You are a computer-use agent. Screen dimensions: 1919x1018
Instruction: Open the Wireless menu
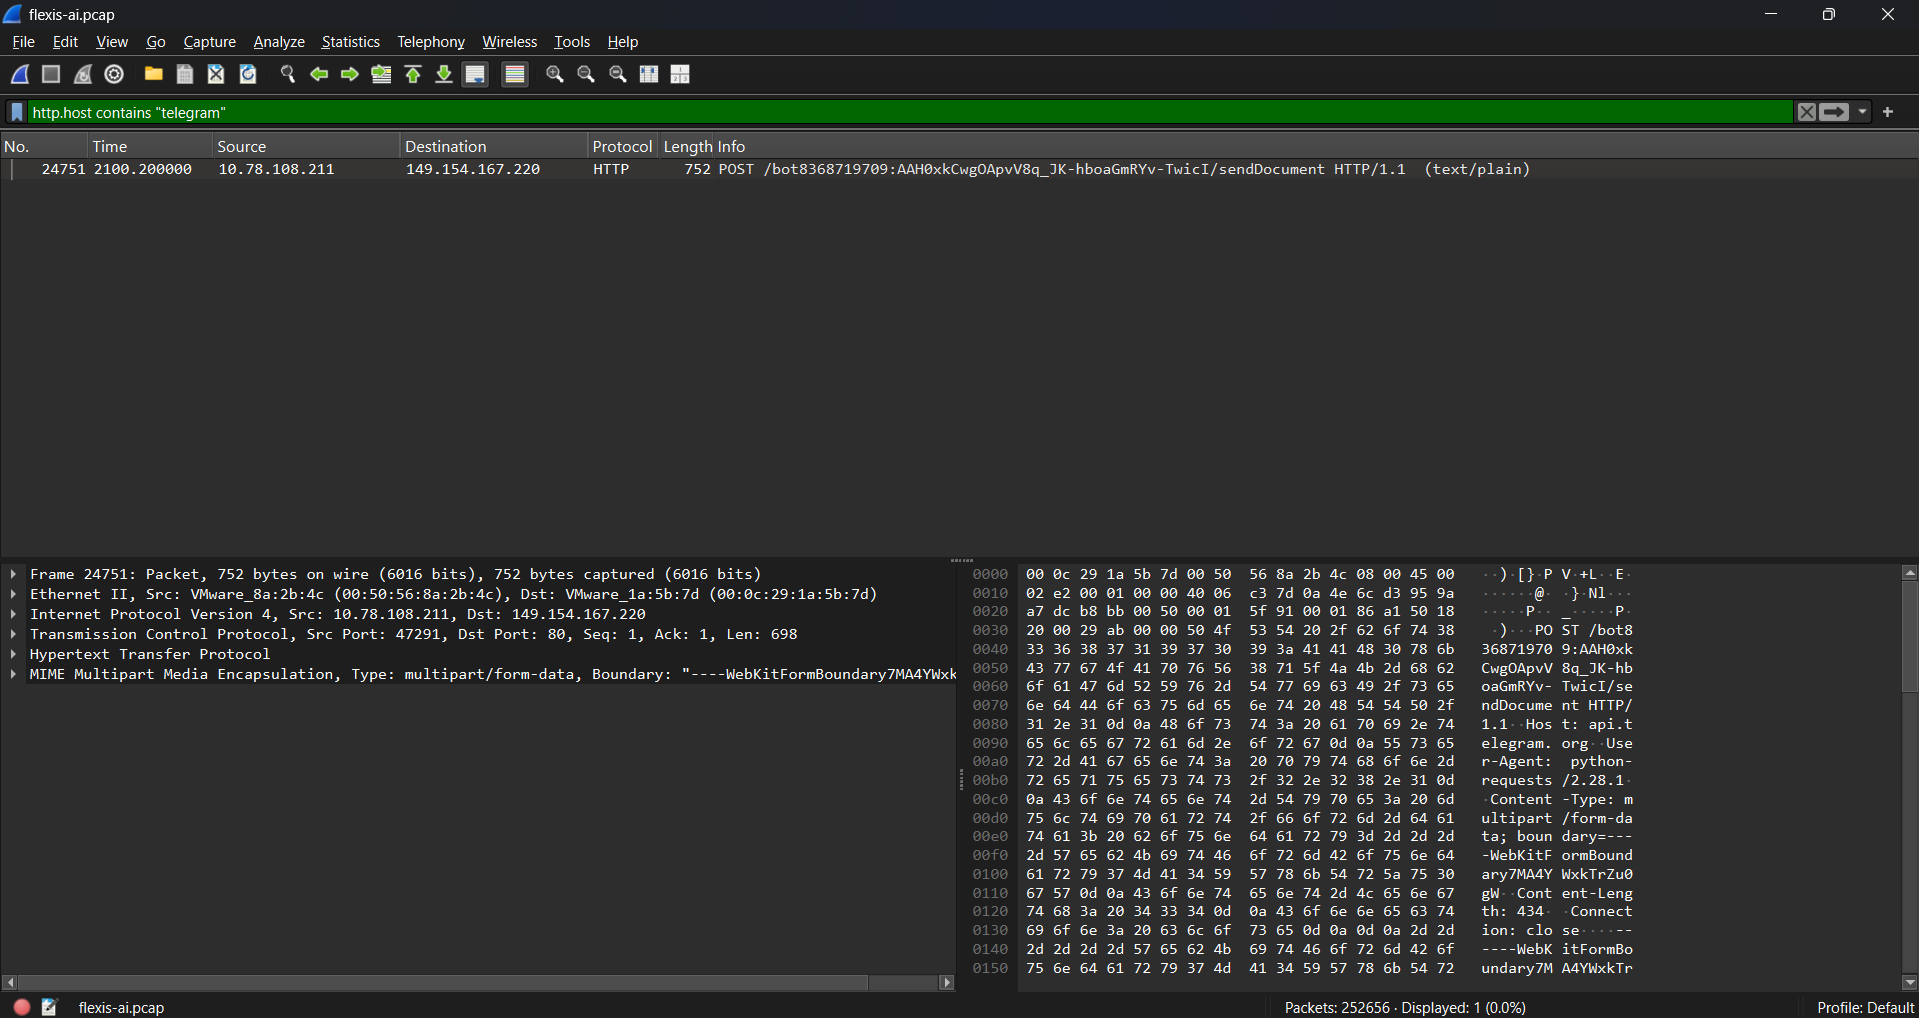510,42
